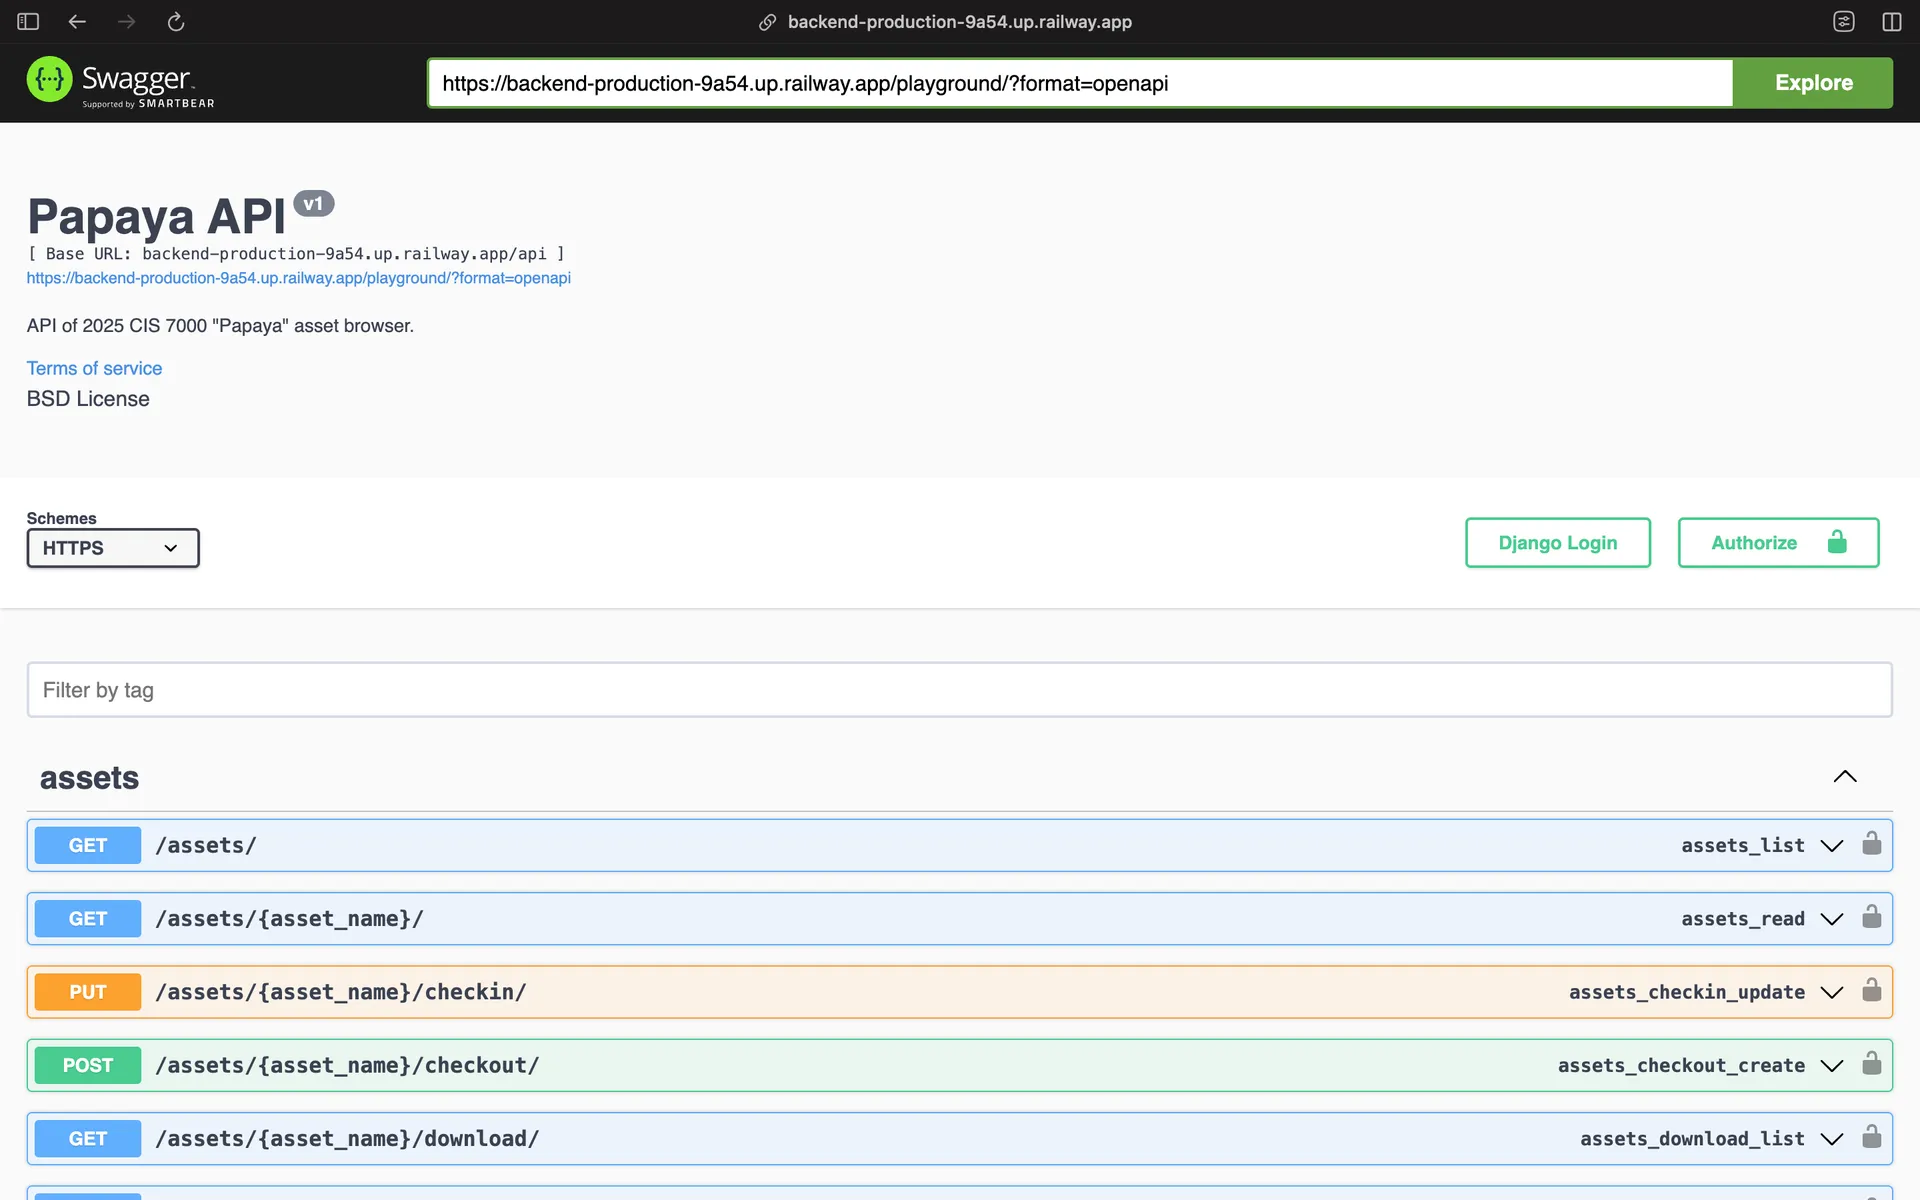Viewport: 1920px width, 1200px height.
Task: Click the Django Login button
Action: (x=1557, y=543)
